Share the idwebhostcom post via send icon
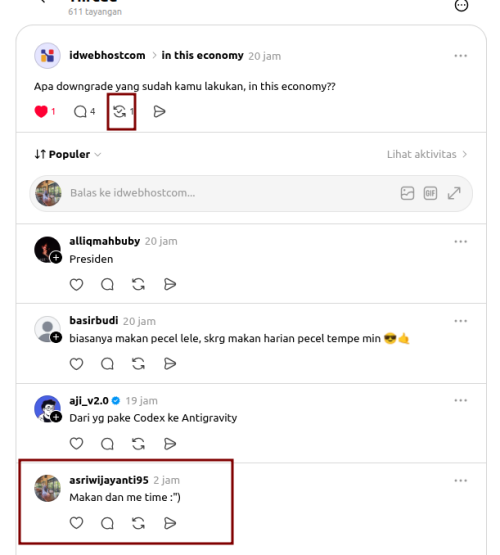This screenshot has height=555, width=500. (x=159, y=111)
